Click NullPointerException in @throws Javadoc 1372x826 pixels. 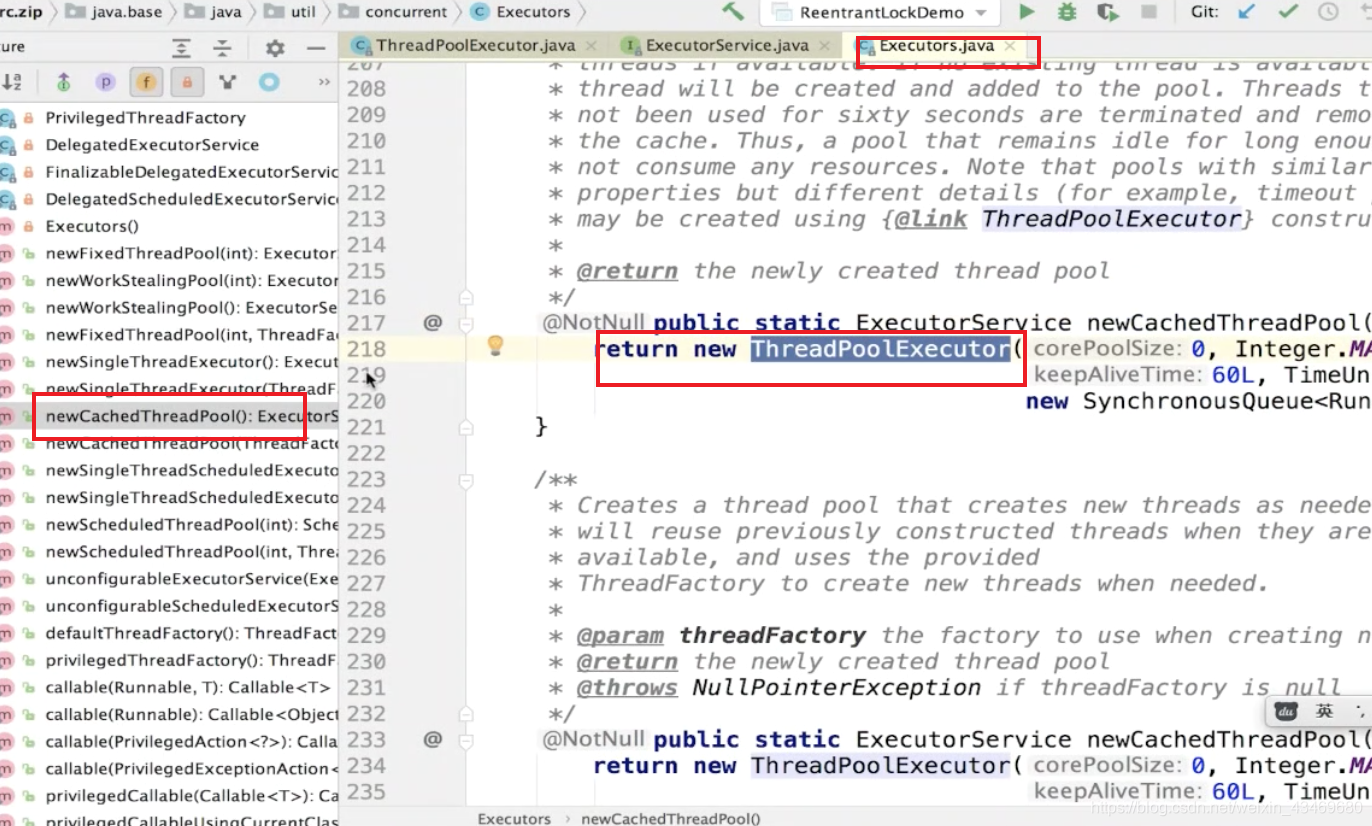[x=835, y=688]
